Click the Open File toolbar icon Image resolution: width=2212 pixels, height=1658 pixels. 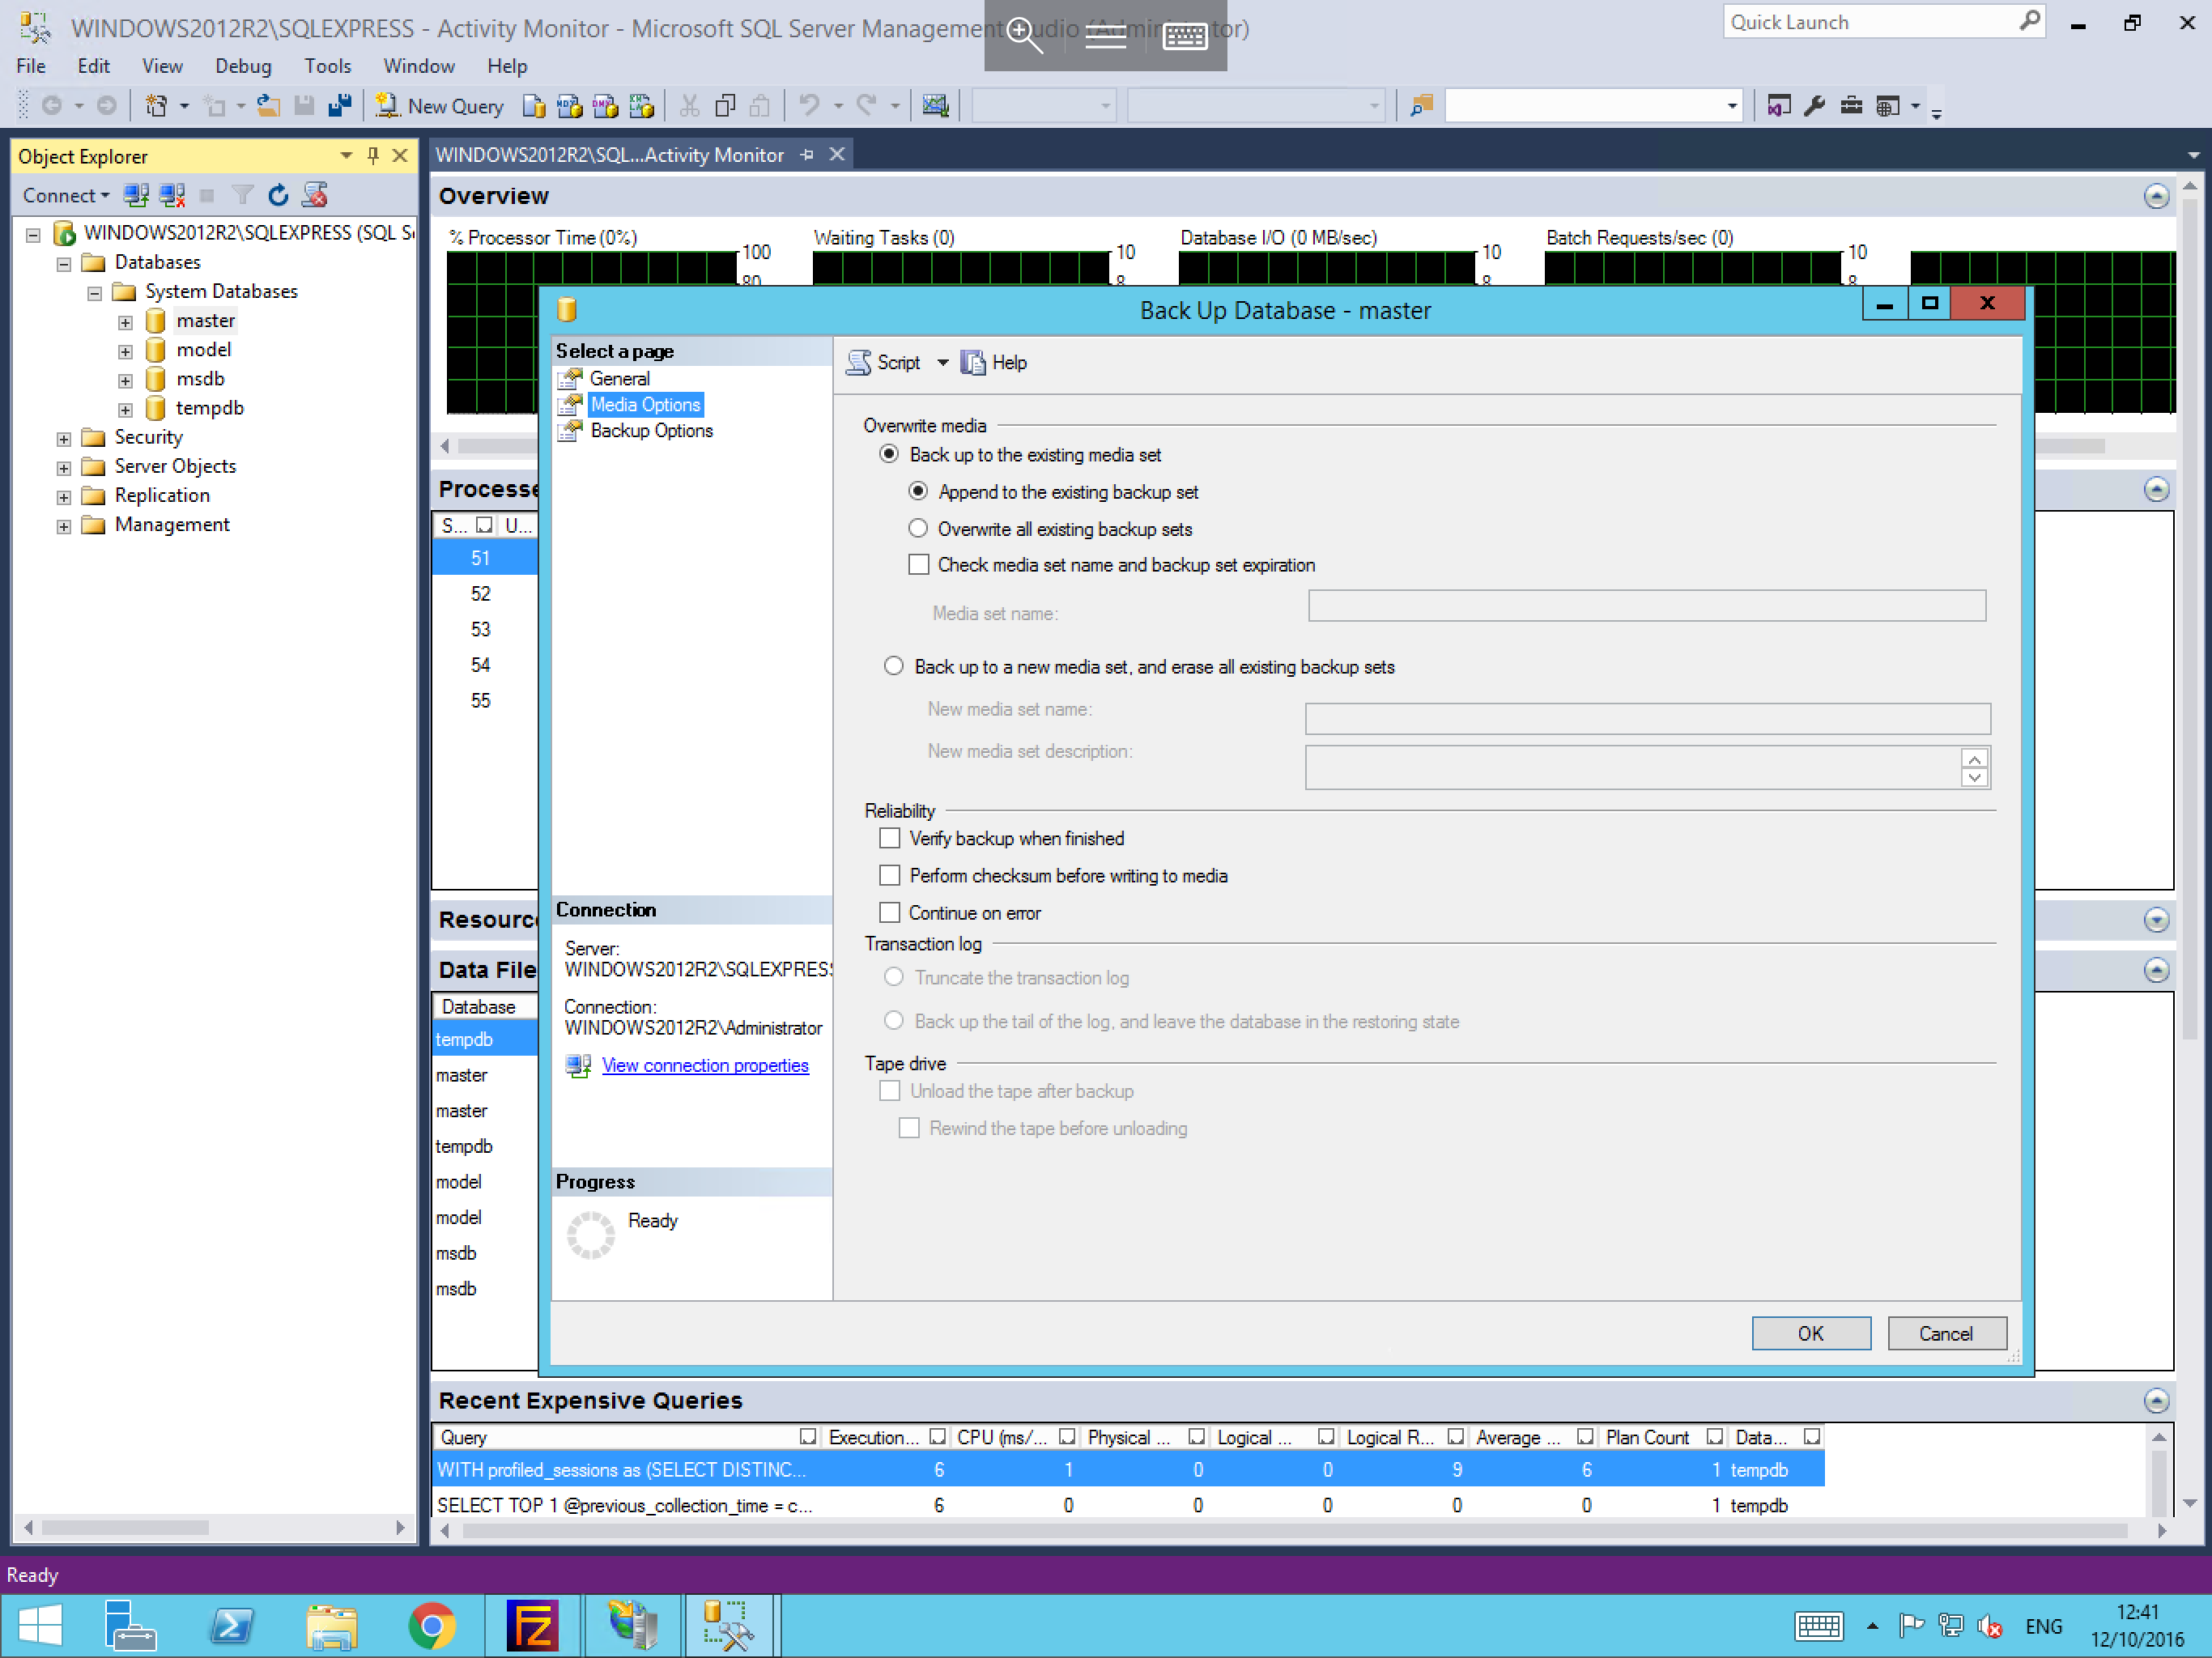pyautogui.click(x=268, y=106)
